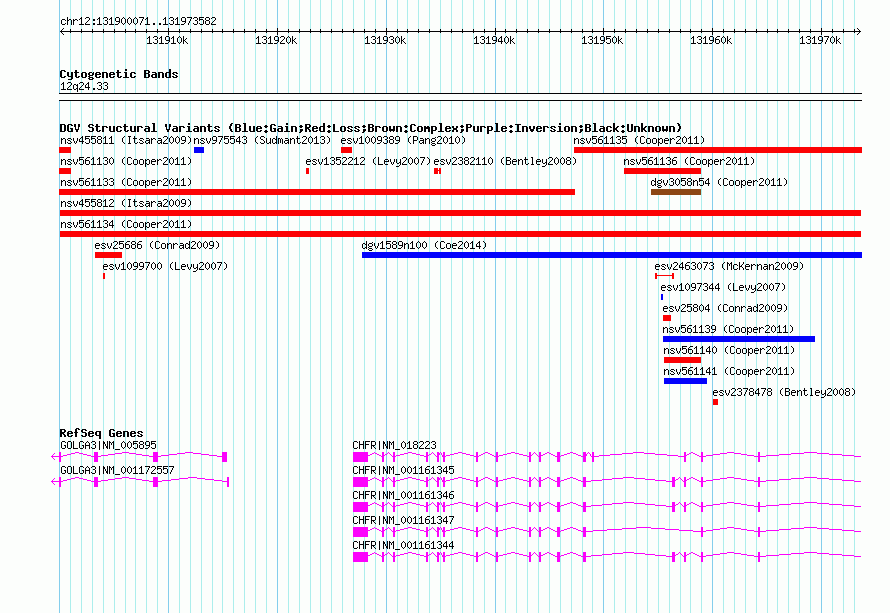
Task: Select the esv1352212 (Levy2007) variant label
Action: [x=368, y=161]
